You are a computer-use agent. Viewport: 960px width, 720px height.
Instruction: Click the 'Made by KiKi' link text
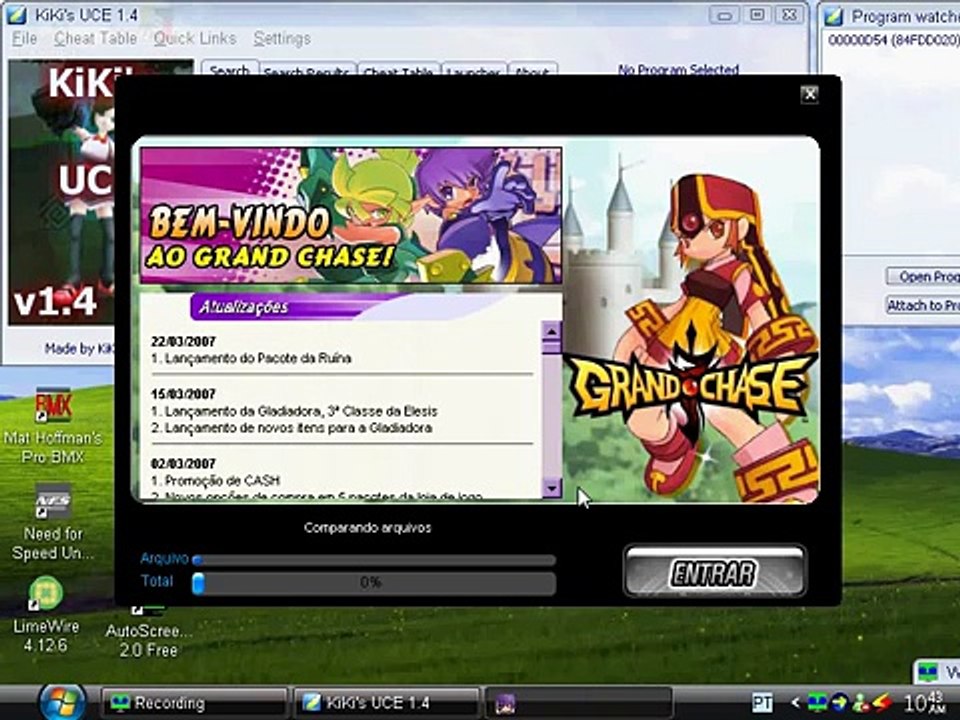coord(80,349)
